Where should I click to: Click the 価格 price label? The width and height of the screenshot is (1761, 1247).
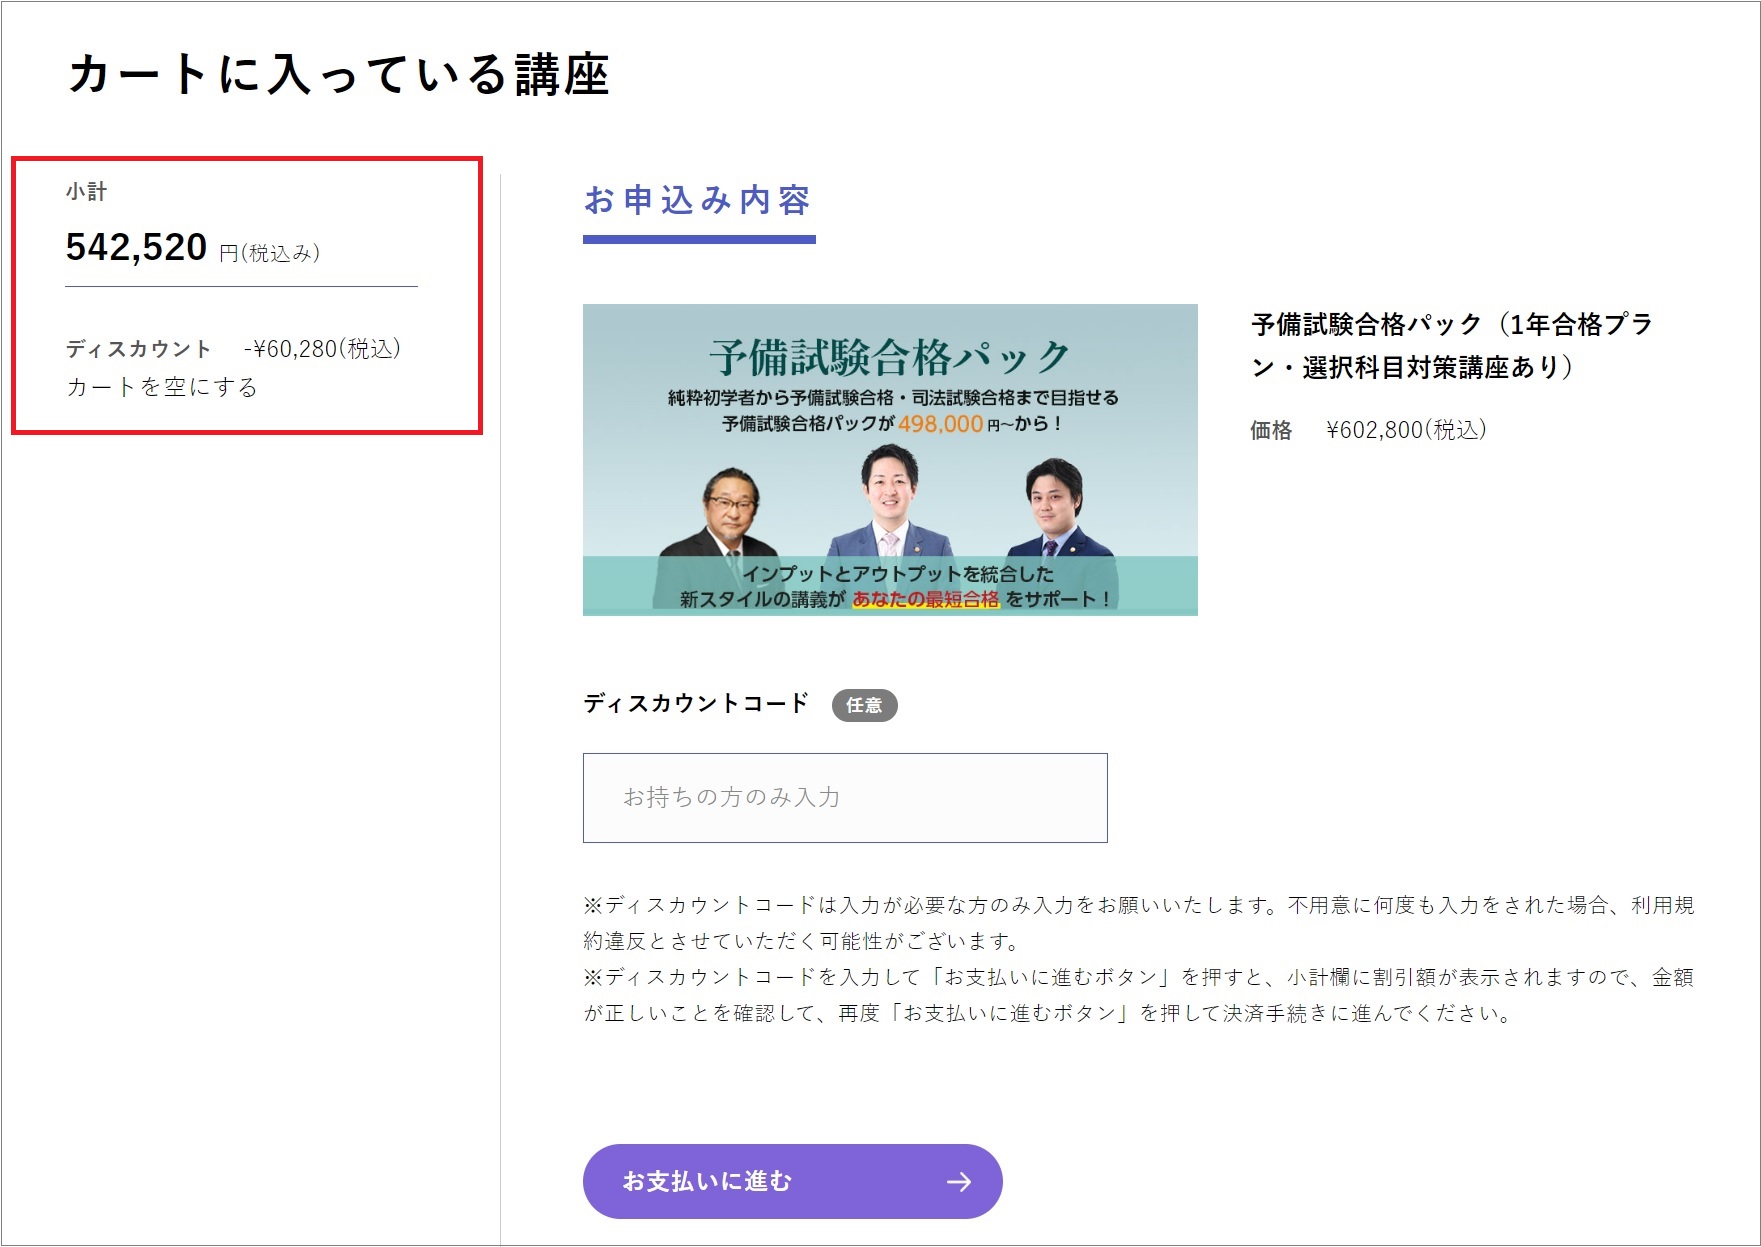[1271, 430]
